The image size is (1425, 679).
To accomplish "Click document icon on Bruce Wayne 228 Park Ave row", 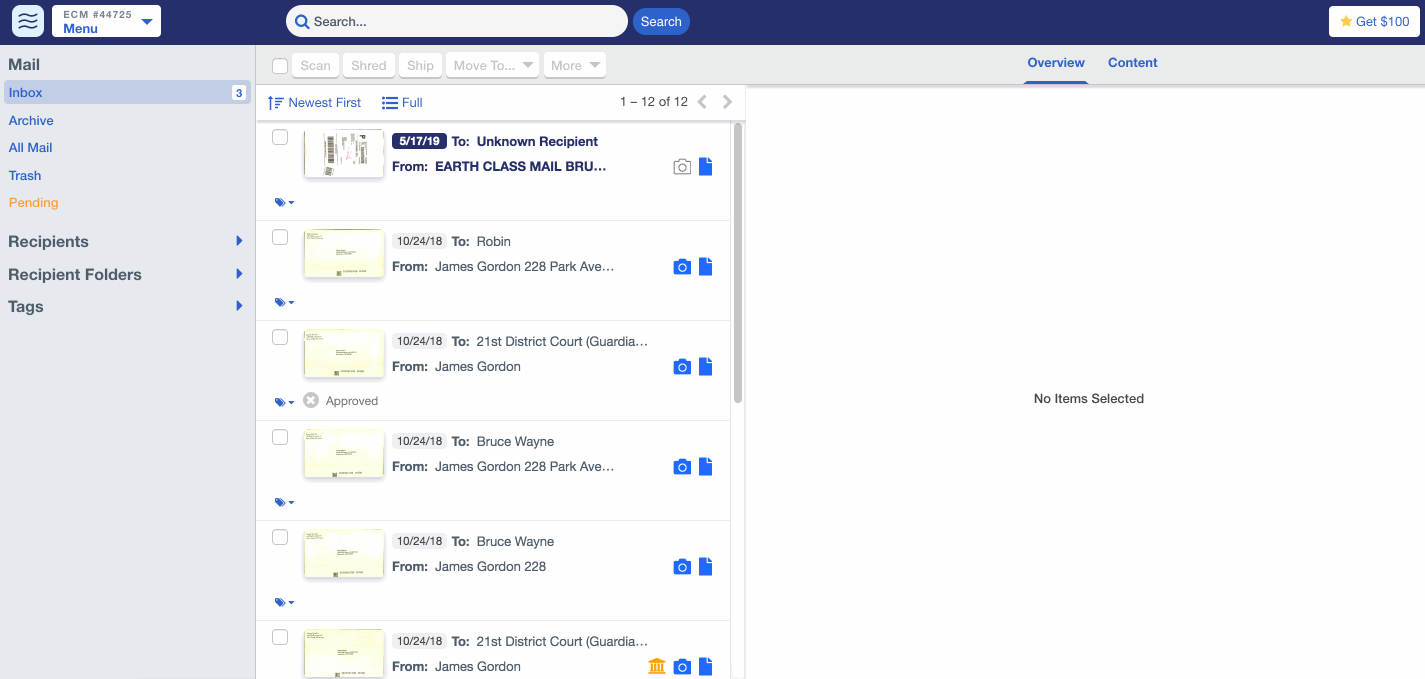I will [706, 466].
